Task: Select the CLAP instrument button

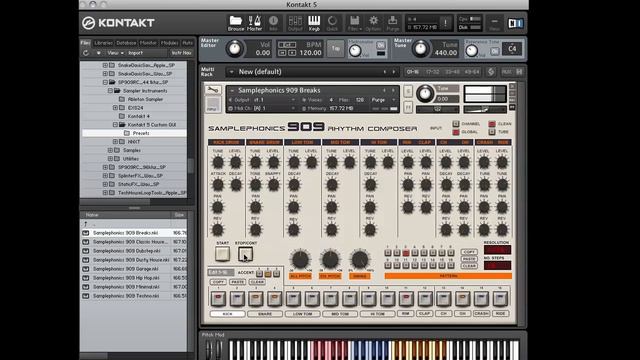Action: 424,313
